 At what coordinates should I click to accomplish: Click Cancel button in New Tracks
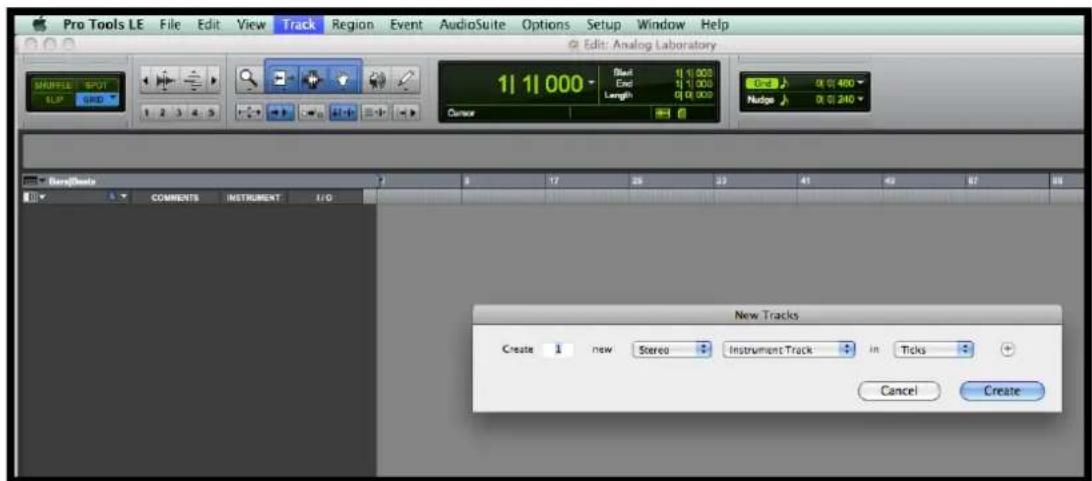tap(899, 391)
